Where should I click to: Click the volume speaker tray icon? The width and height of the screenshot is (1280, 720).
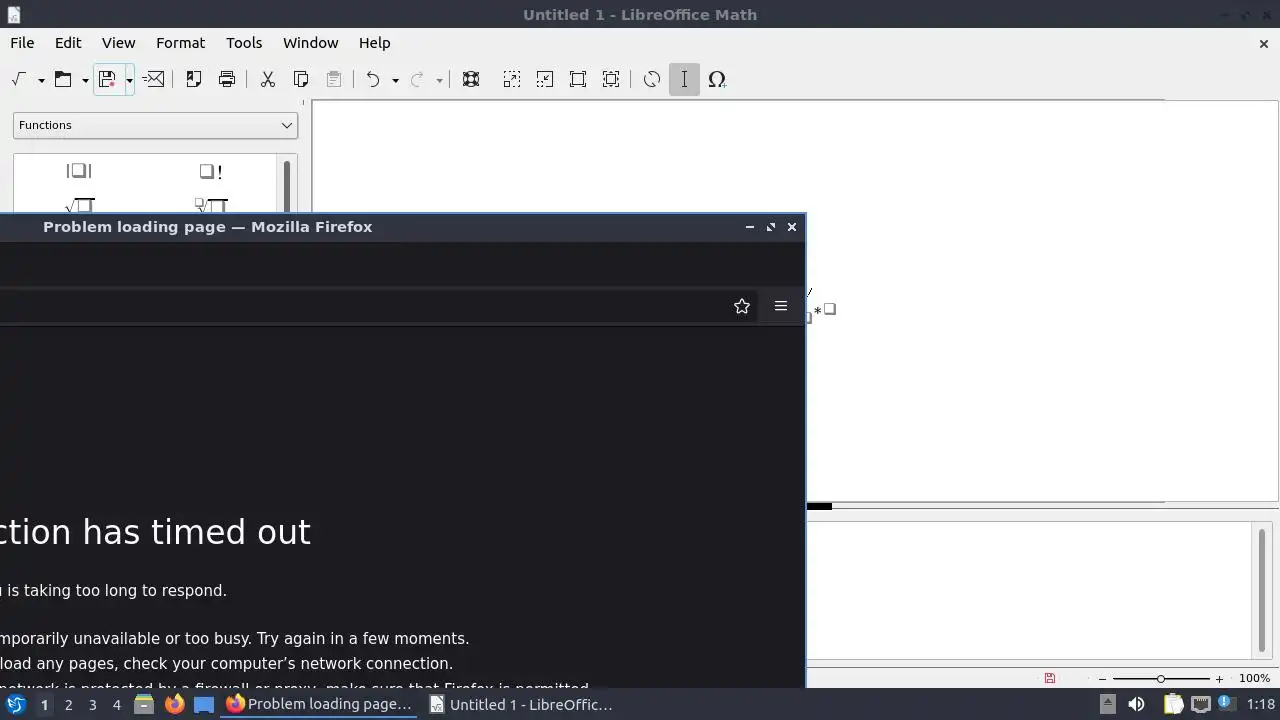click(x=1136, y=705)
